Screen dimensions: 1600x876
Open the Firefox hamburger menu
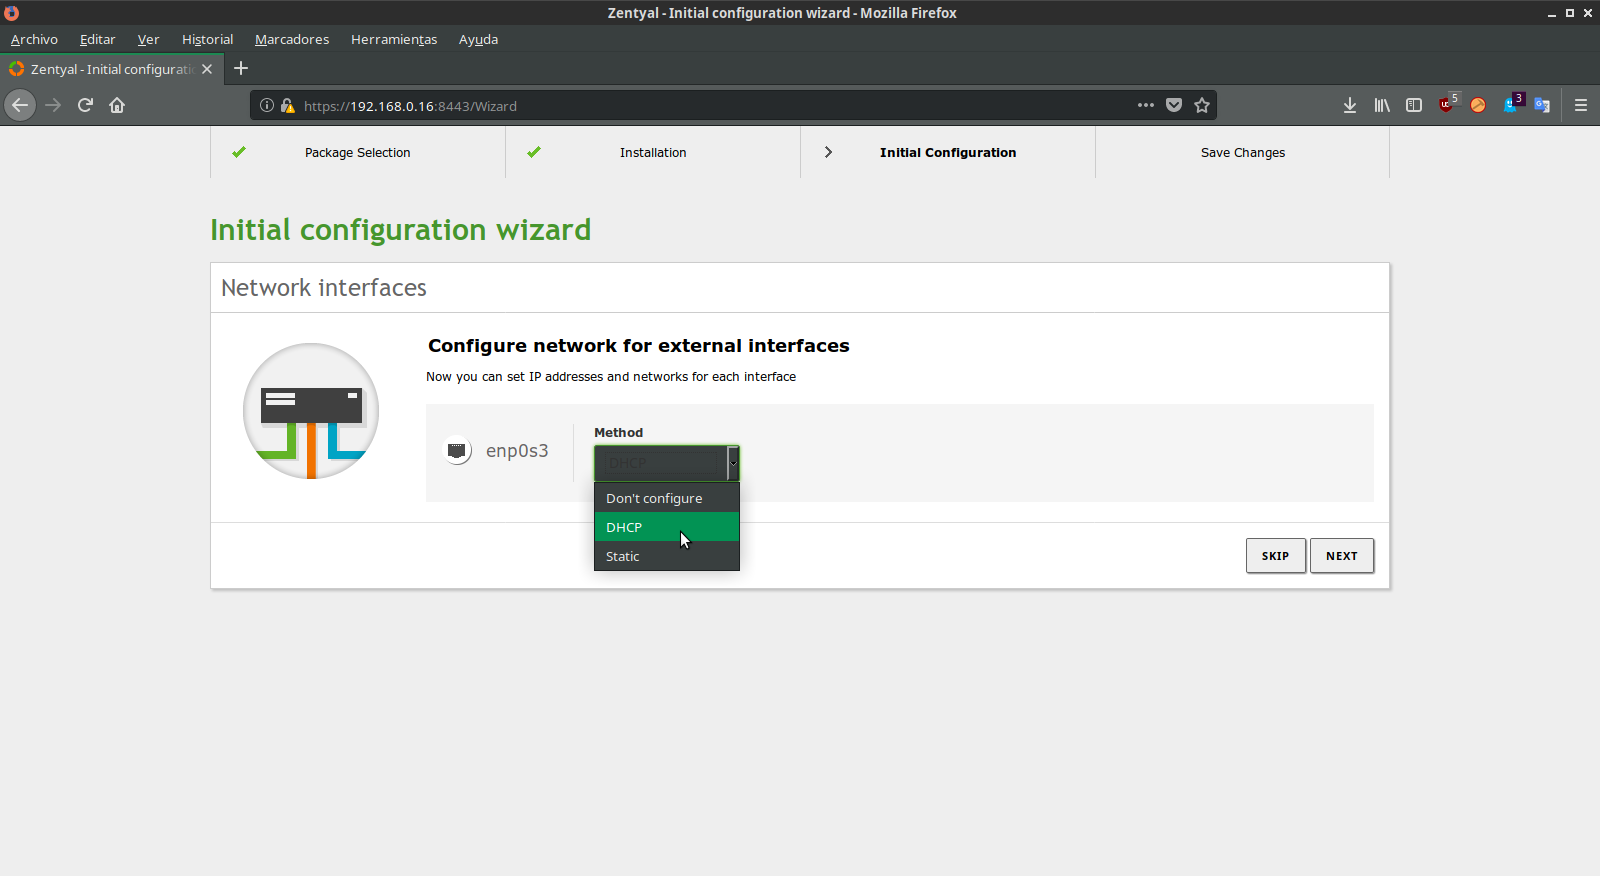(1581, 105)
